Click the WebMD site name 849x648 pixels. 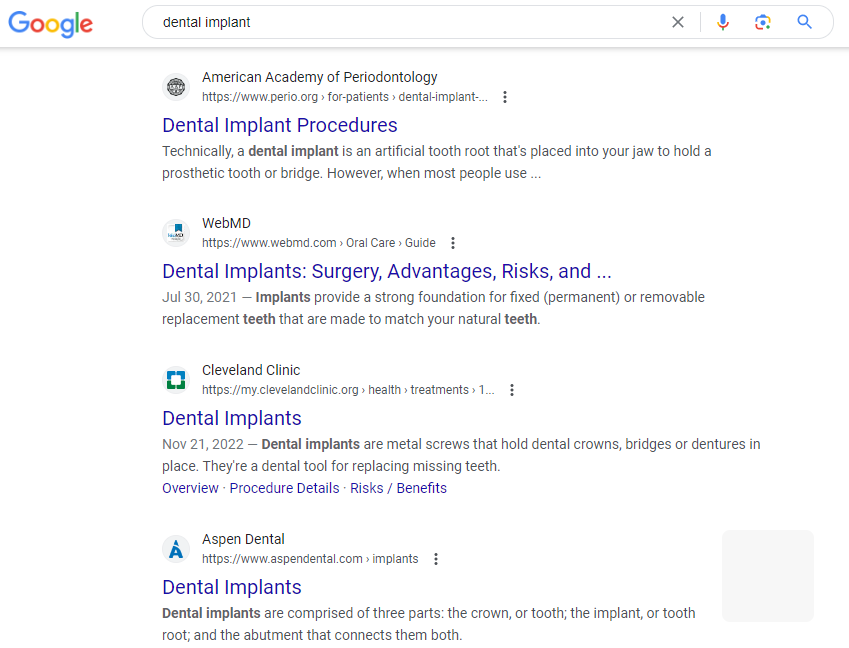226,224
